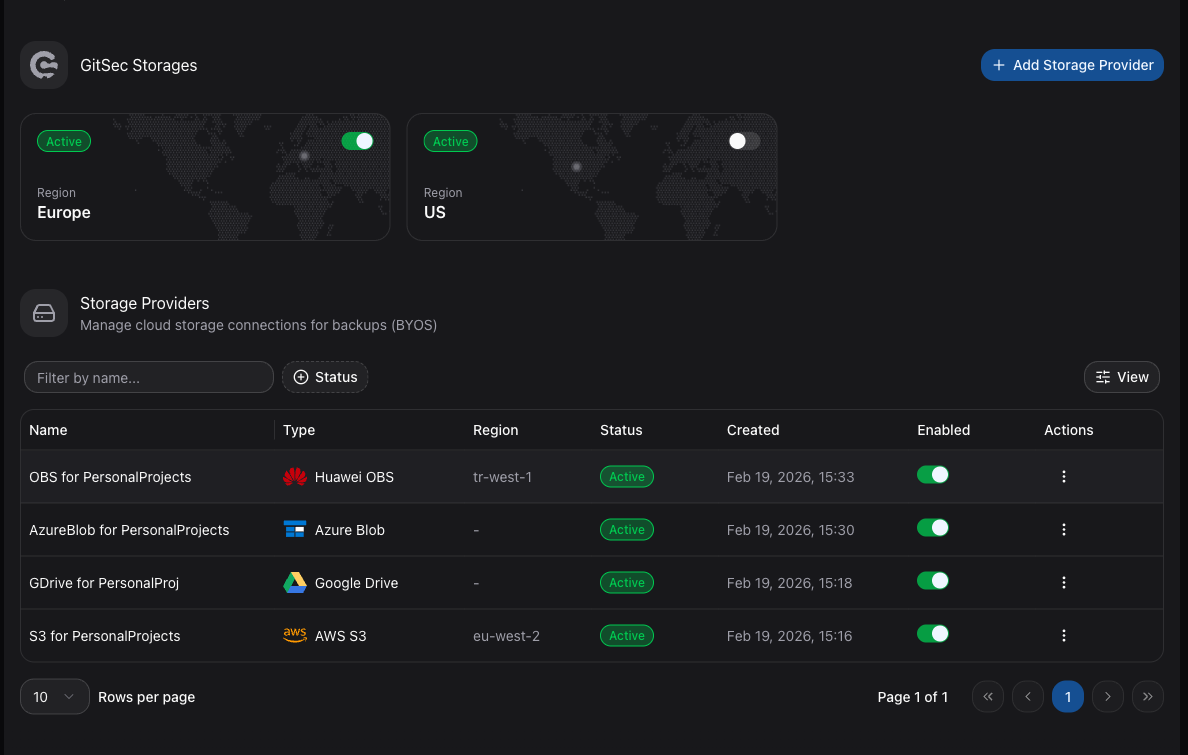
Task: Disable the Europe region toggle
Action: [357, 141]
